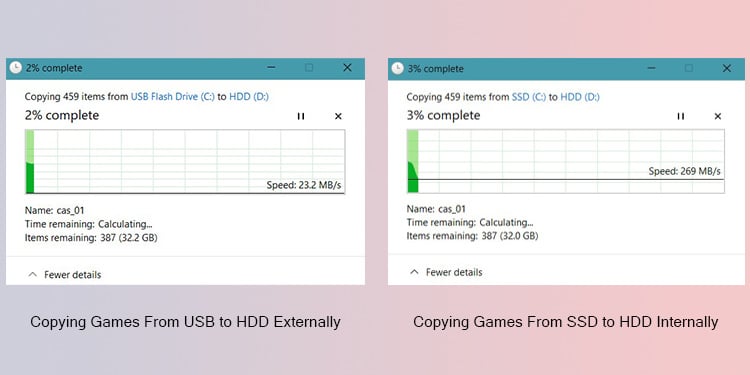Screen dimensions: 750x375
Task: Open the USB Flash Drive (C:) link
Action: 173,97
